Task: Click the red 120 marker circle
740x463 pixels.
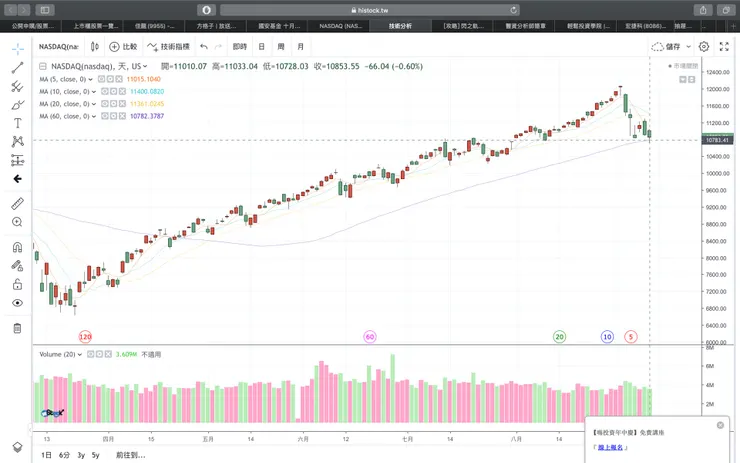Action: pos(85,337)
